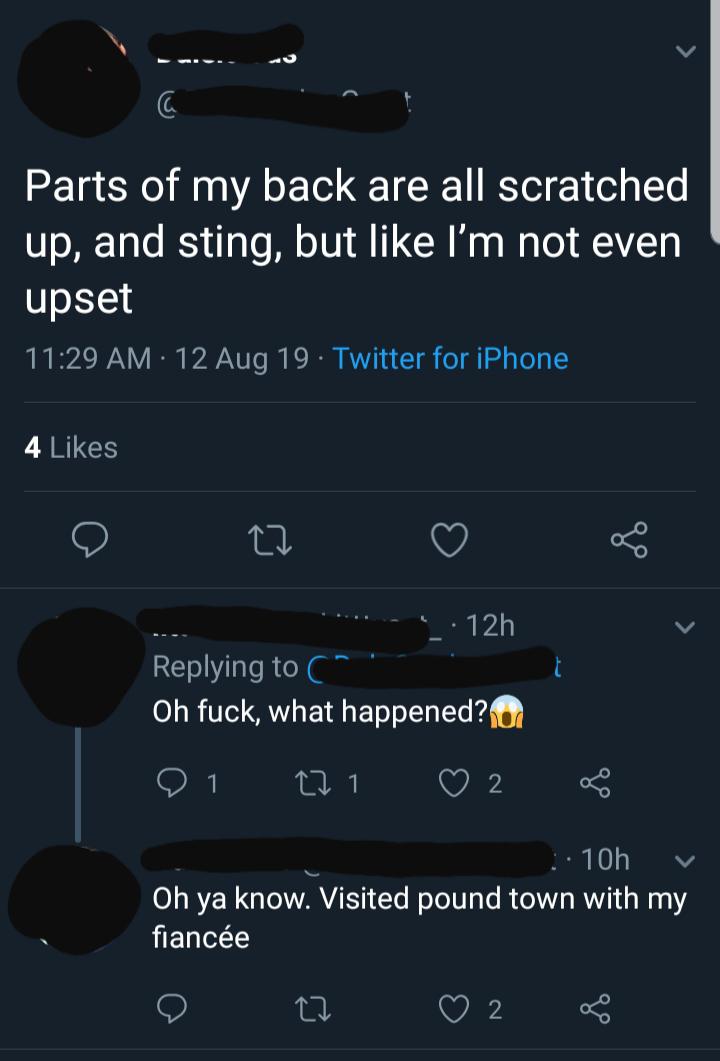This screenshot has height=1061, width=720.
Task: Open the reply composer for the main tweet
Action: [90, 540]
